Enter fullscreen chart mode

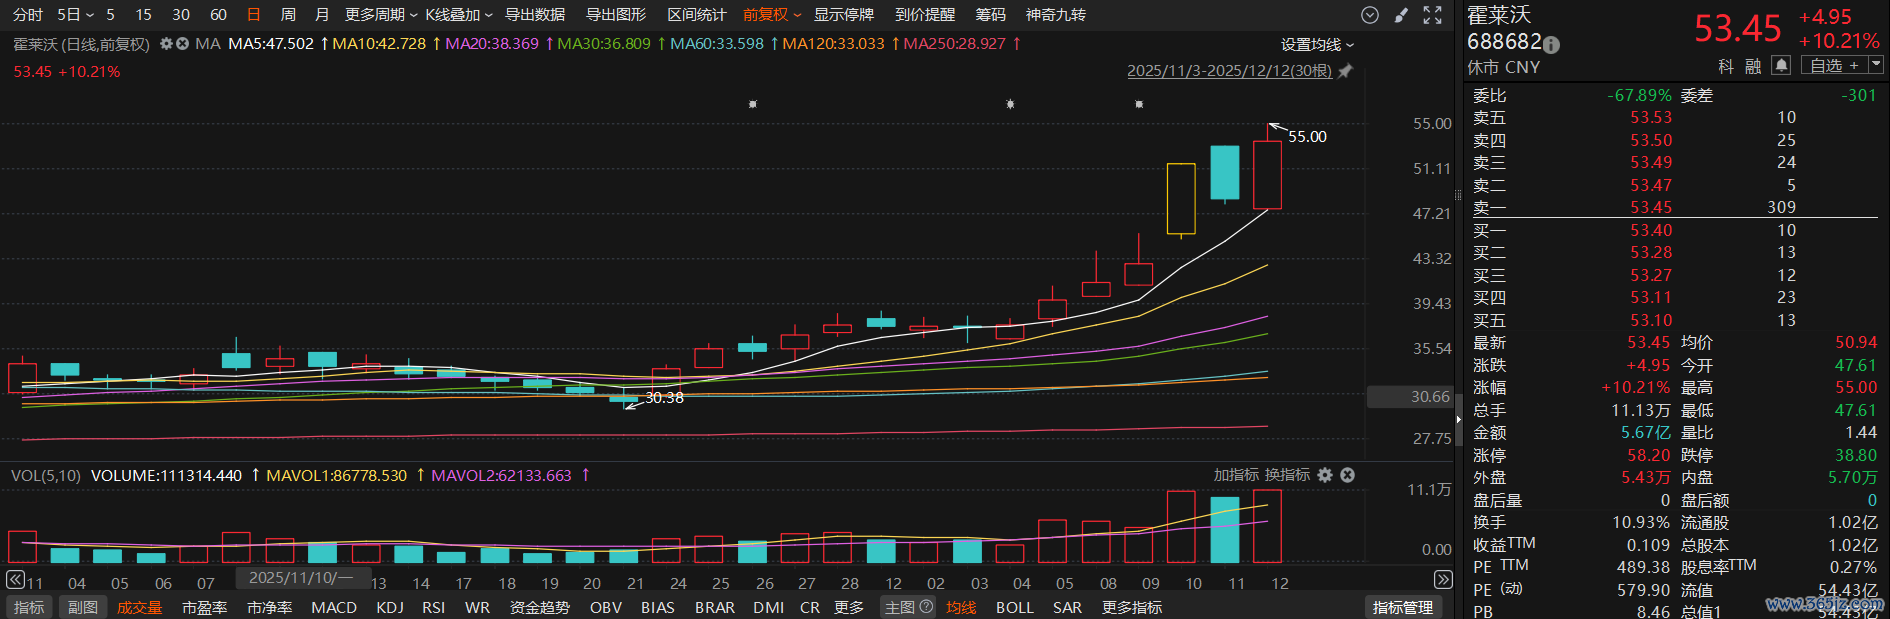[1433, 15]
